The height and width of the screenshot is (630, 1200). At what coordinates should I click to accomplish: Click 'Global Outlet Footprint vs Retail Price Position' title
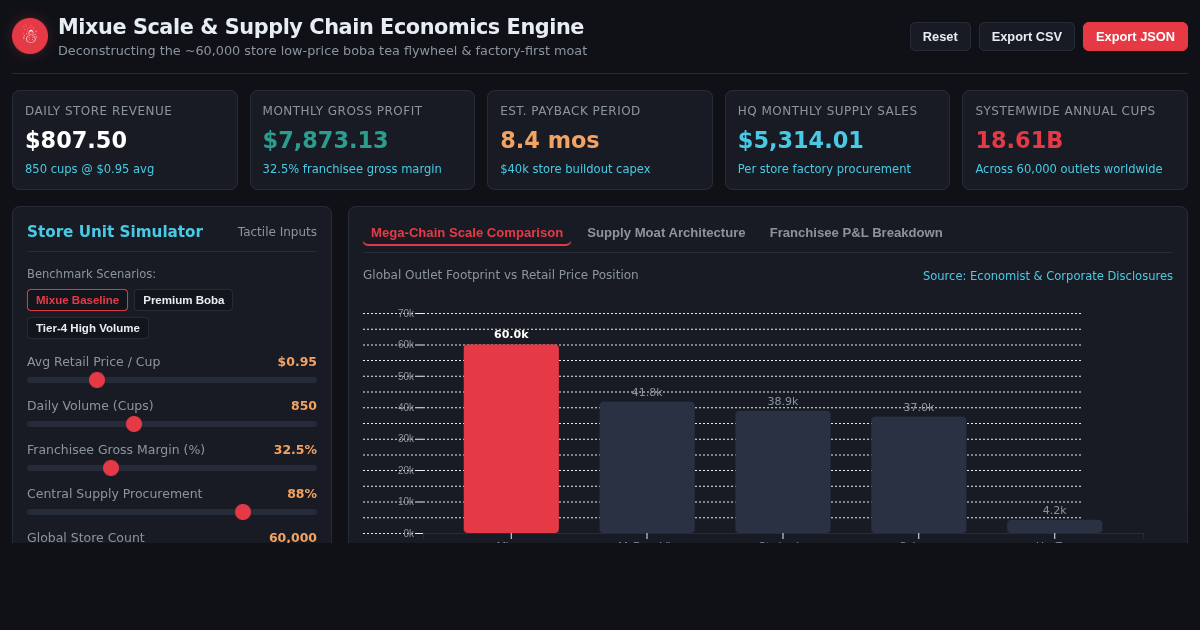(501, 275)
